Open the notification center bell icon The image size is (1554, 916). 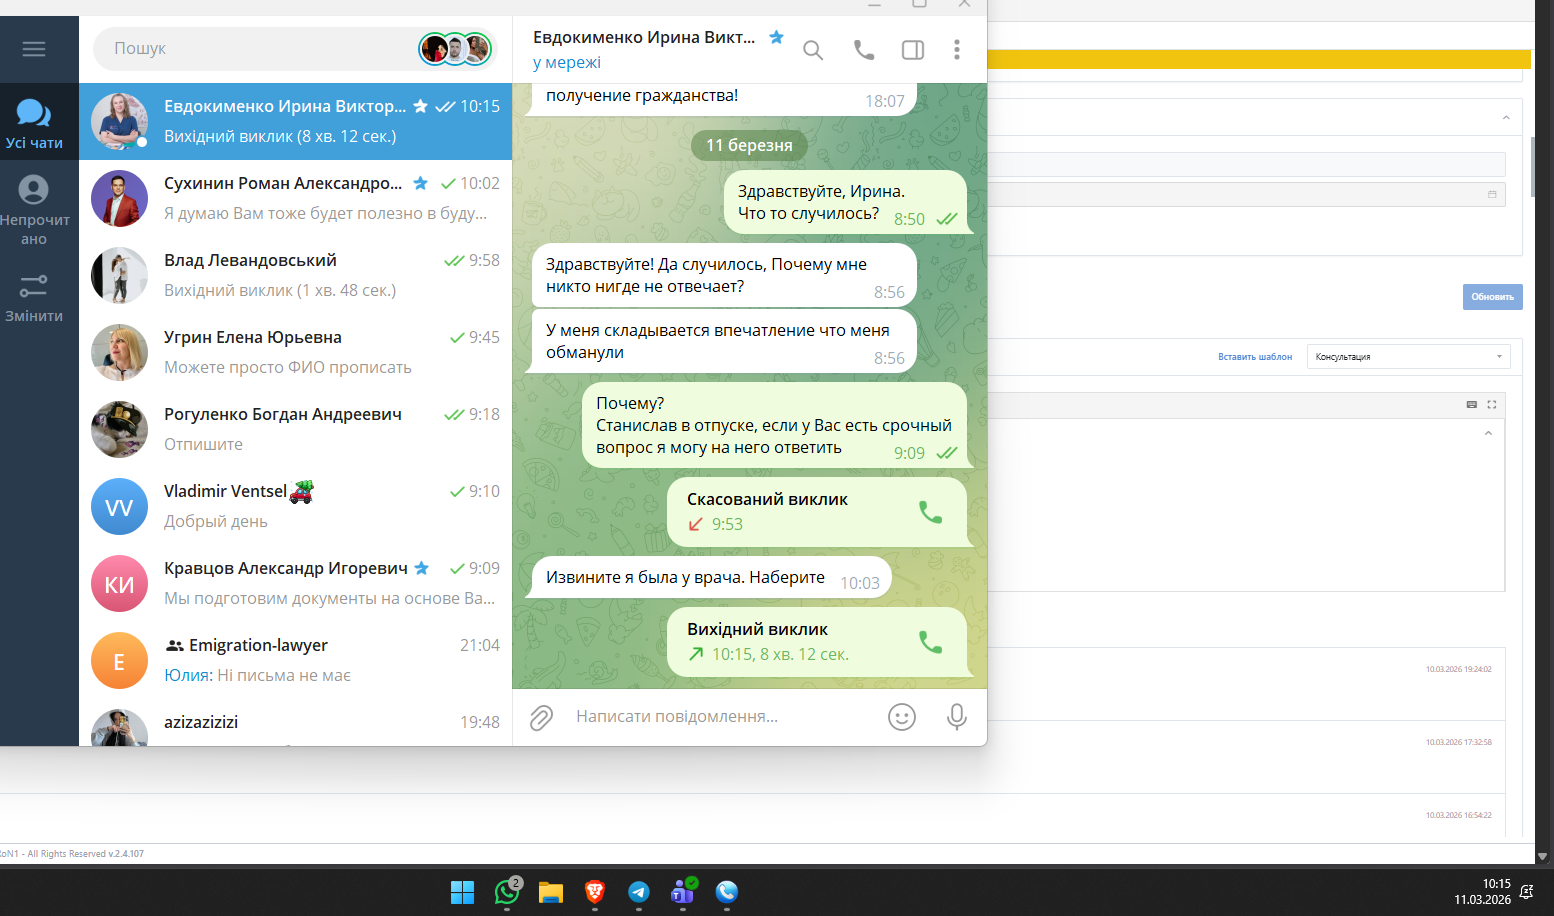pos(1527,892)
